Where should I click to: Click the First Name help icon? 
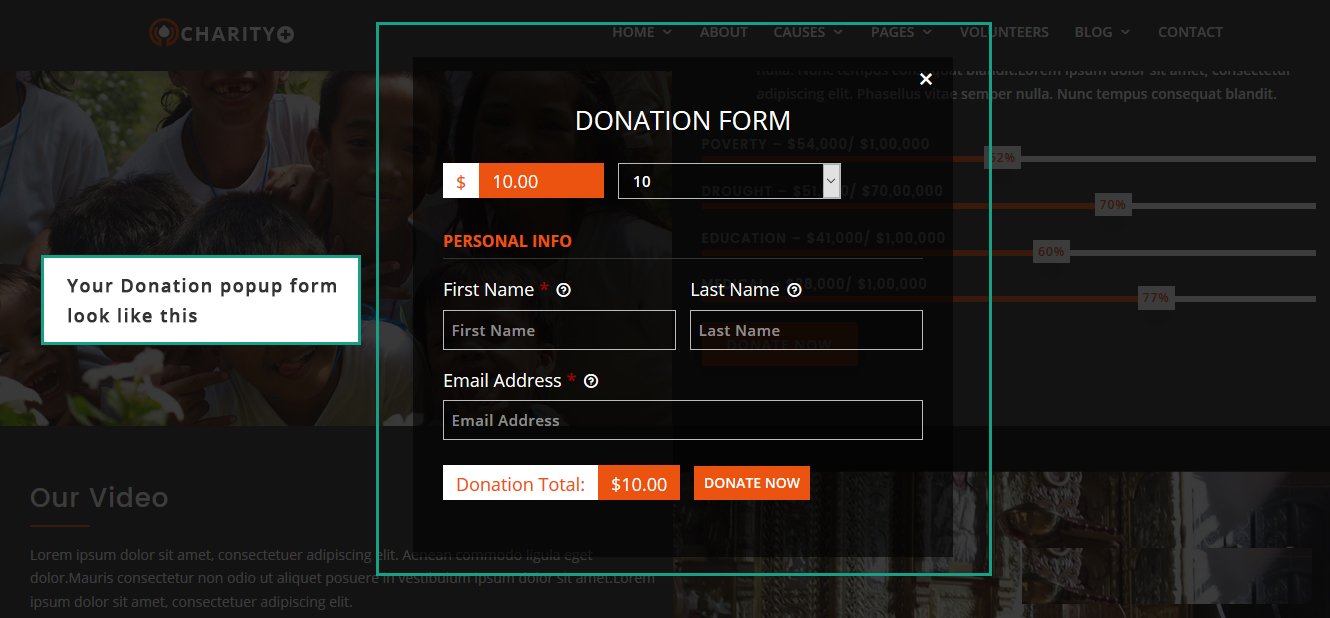click(x=563, y=290)
